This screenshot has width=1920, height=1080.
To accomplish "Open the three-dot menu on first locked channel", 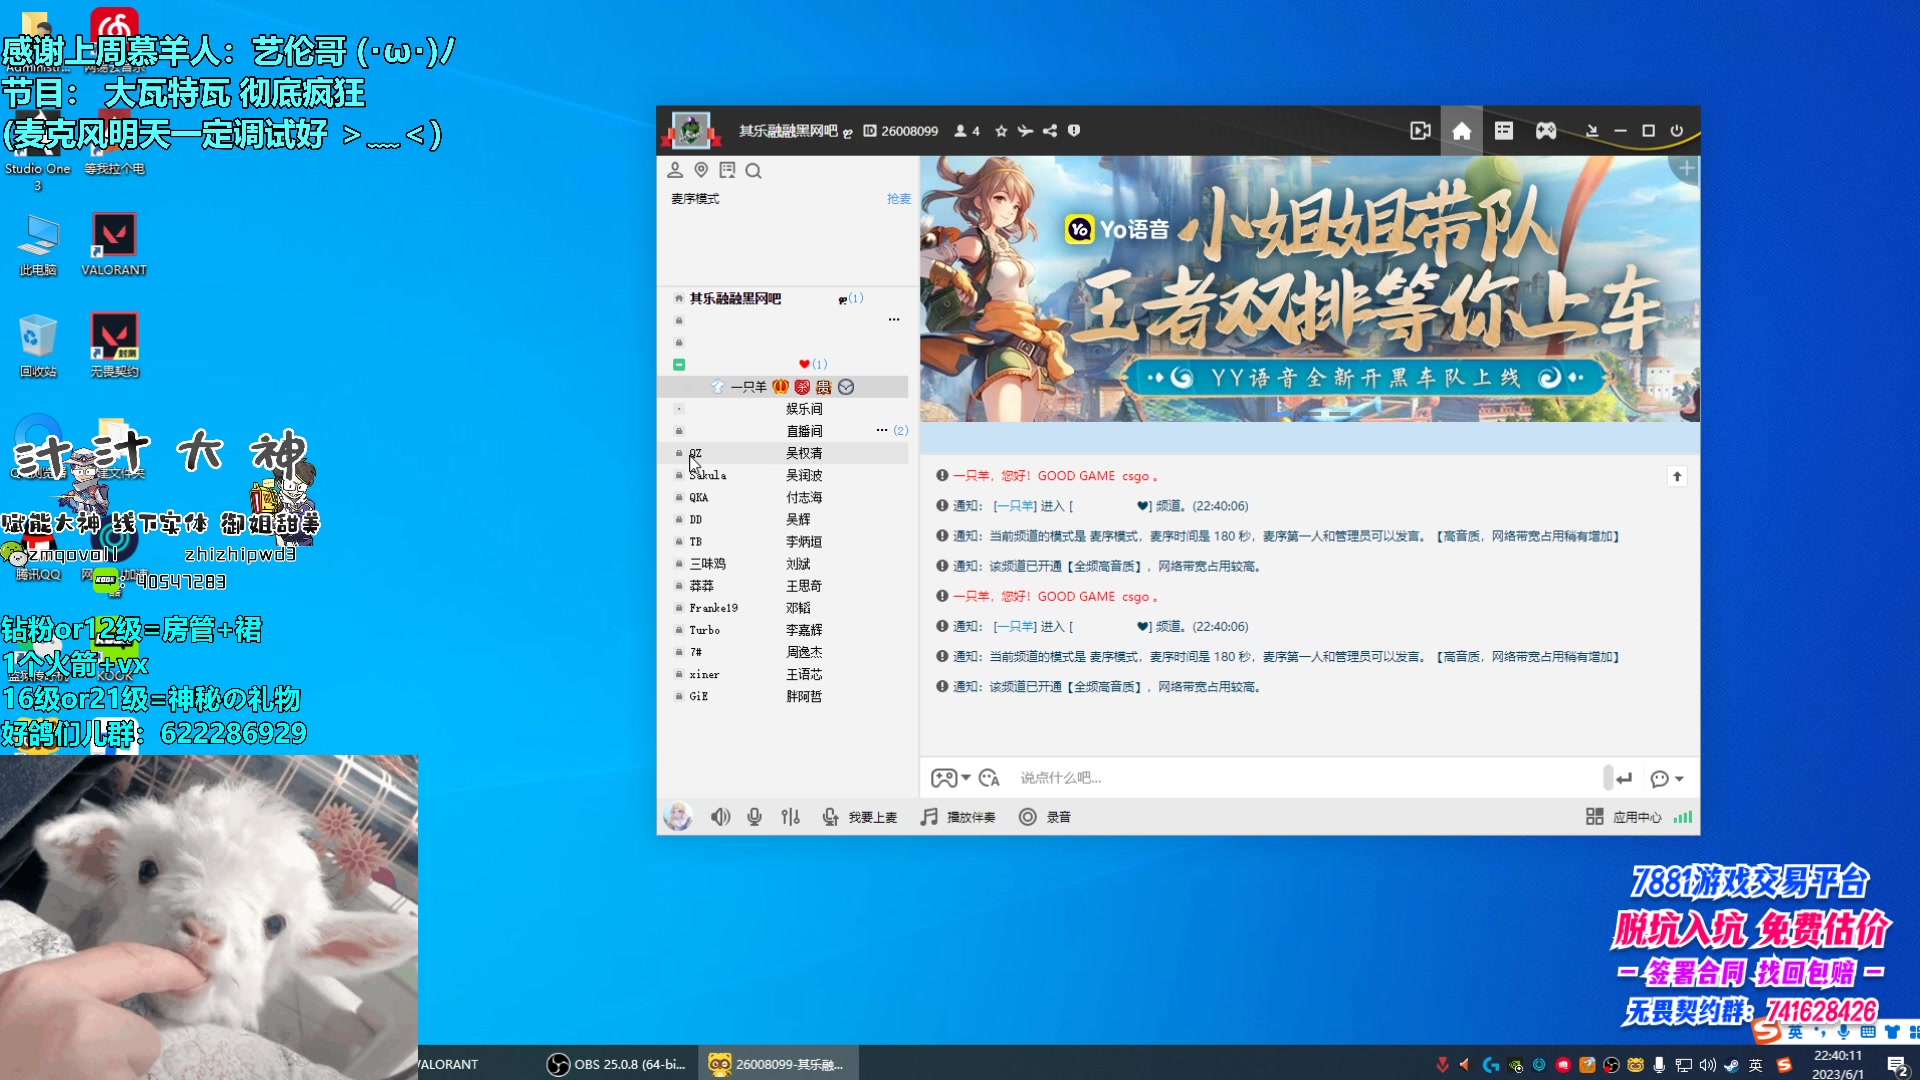I will (894, 320).
